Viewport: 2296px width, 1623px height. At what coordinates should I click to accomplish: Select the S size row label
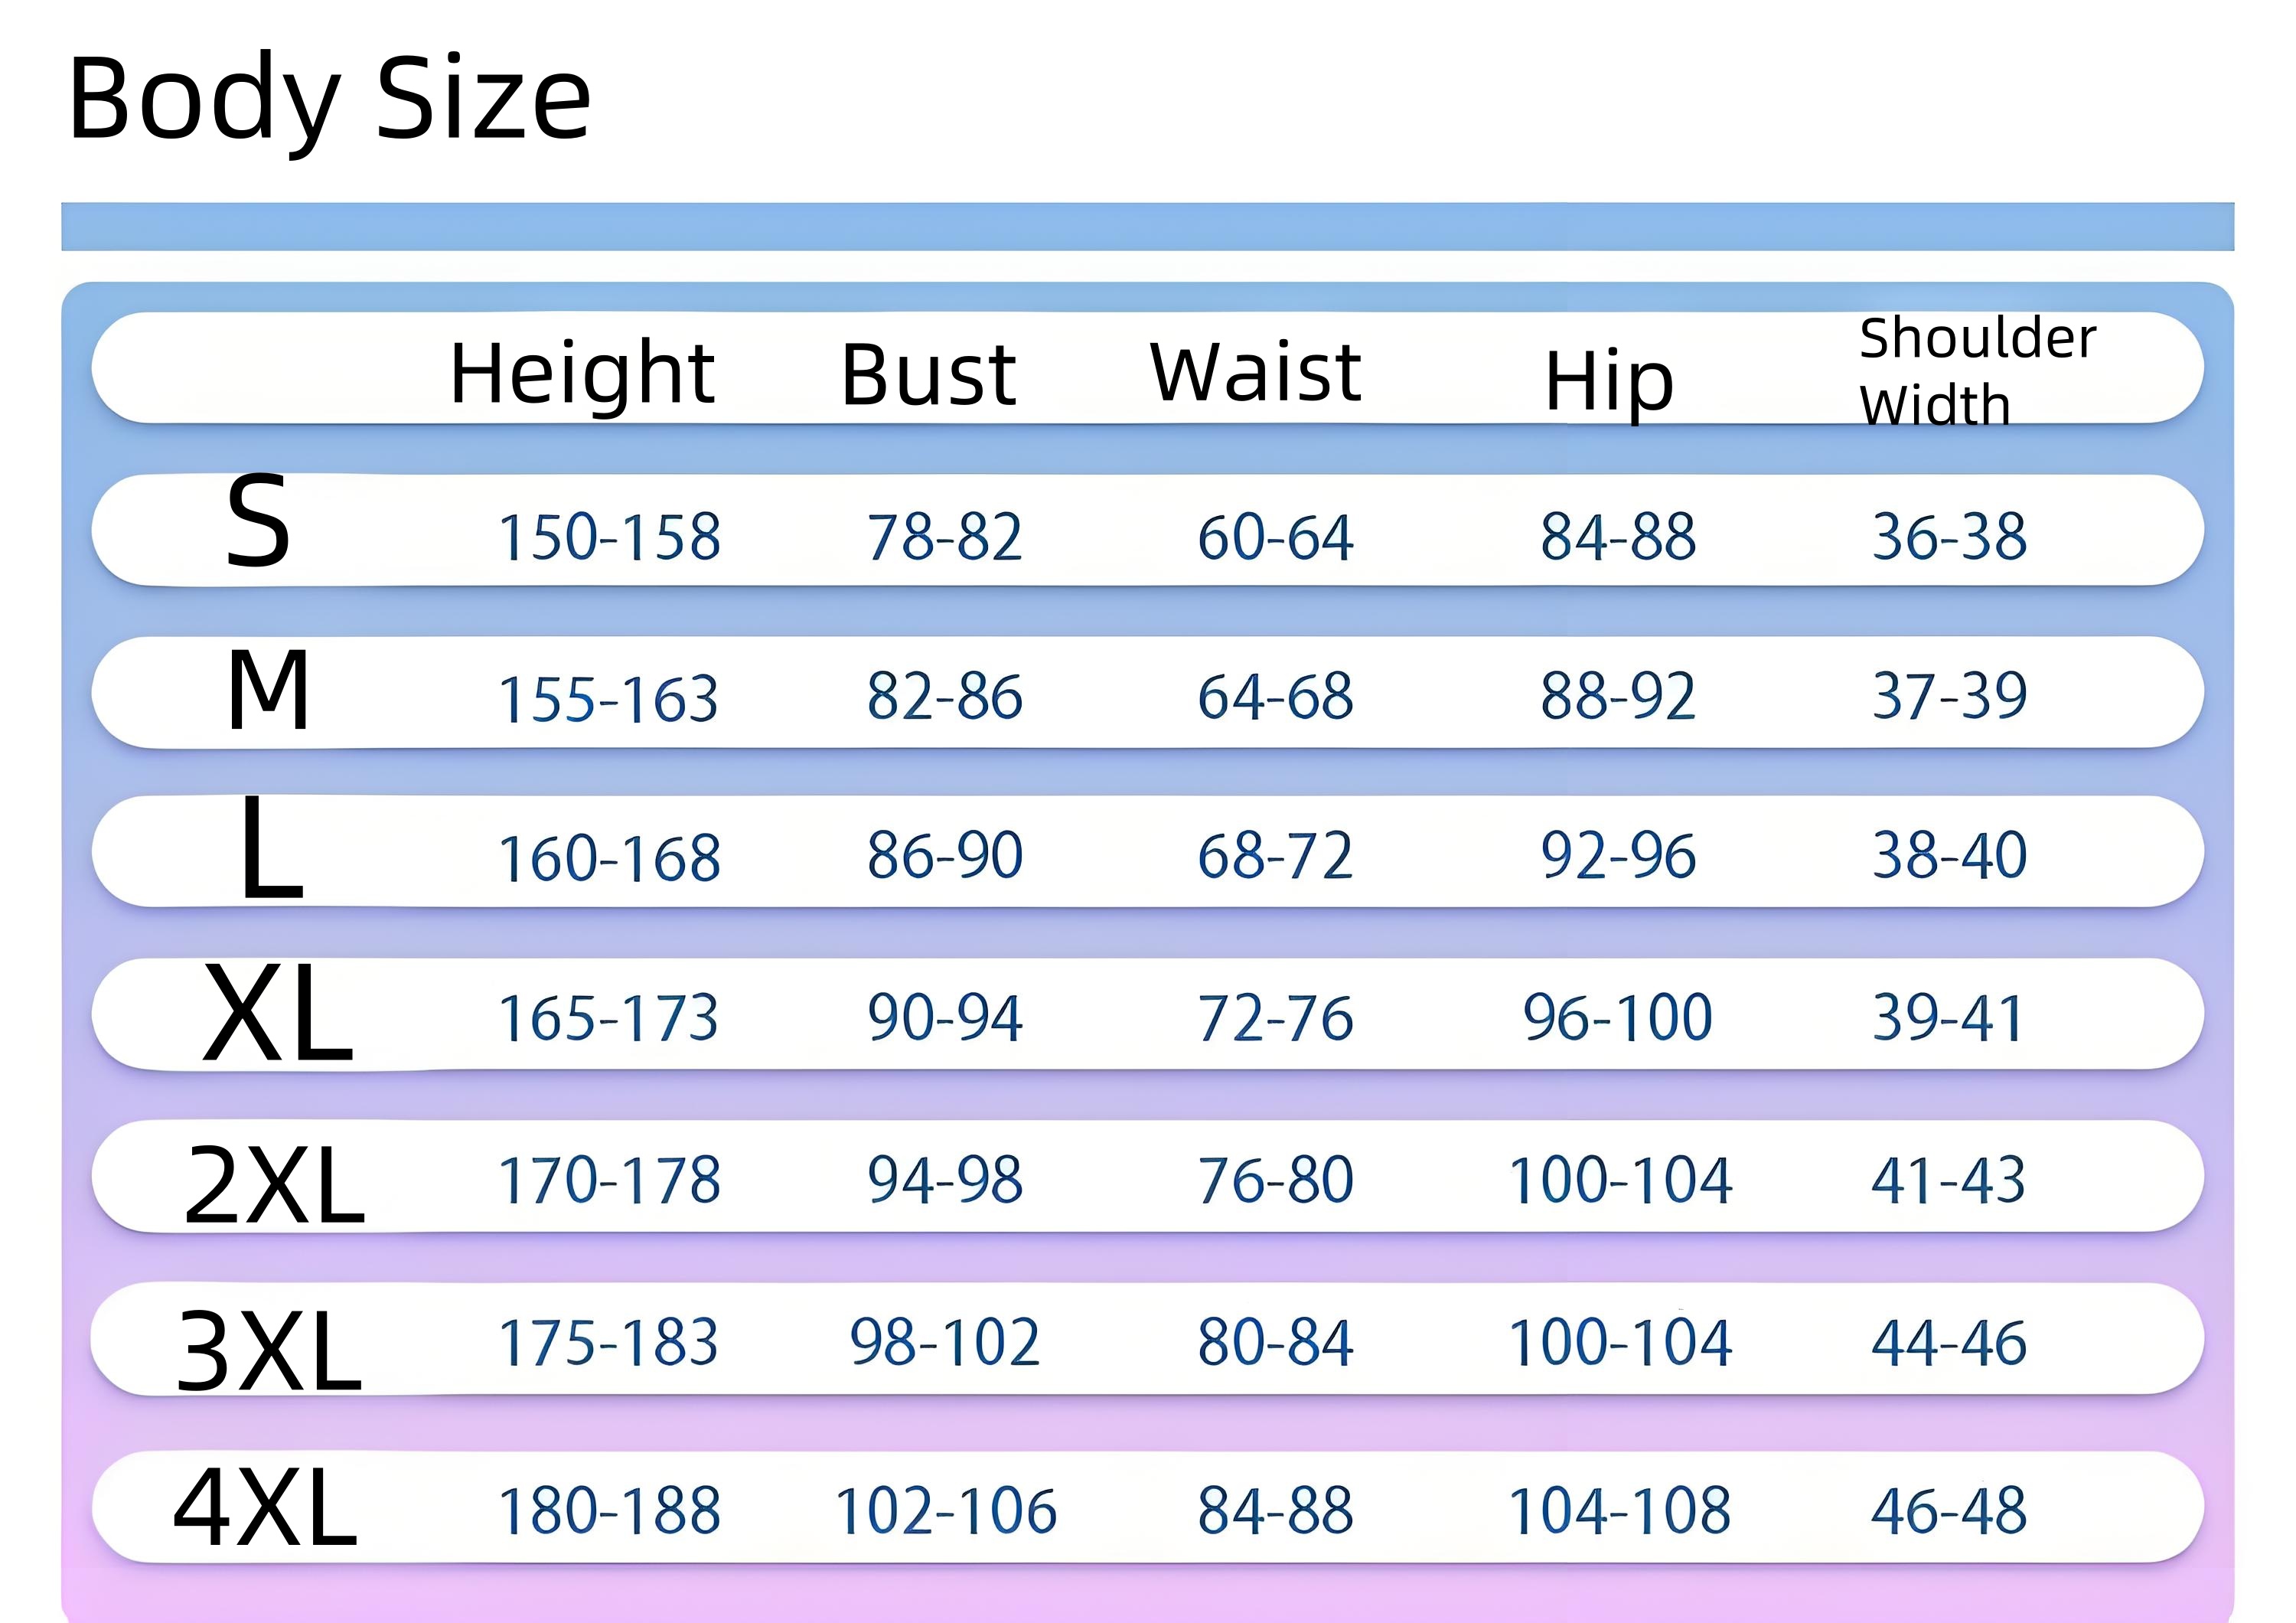pos(258,521)
